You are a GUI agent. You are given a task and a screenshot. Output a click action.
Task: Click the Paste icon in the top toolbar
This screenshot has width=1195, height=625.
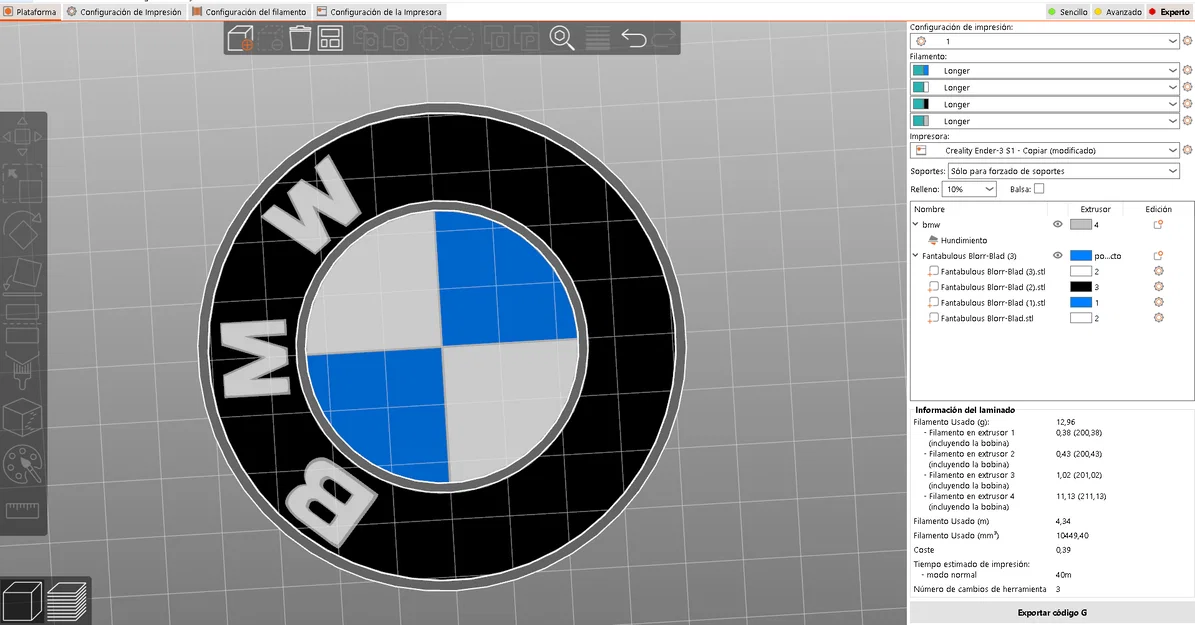[x=395, y=38]
